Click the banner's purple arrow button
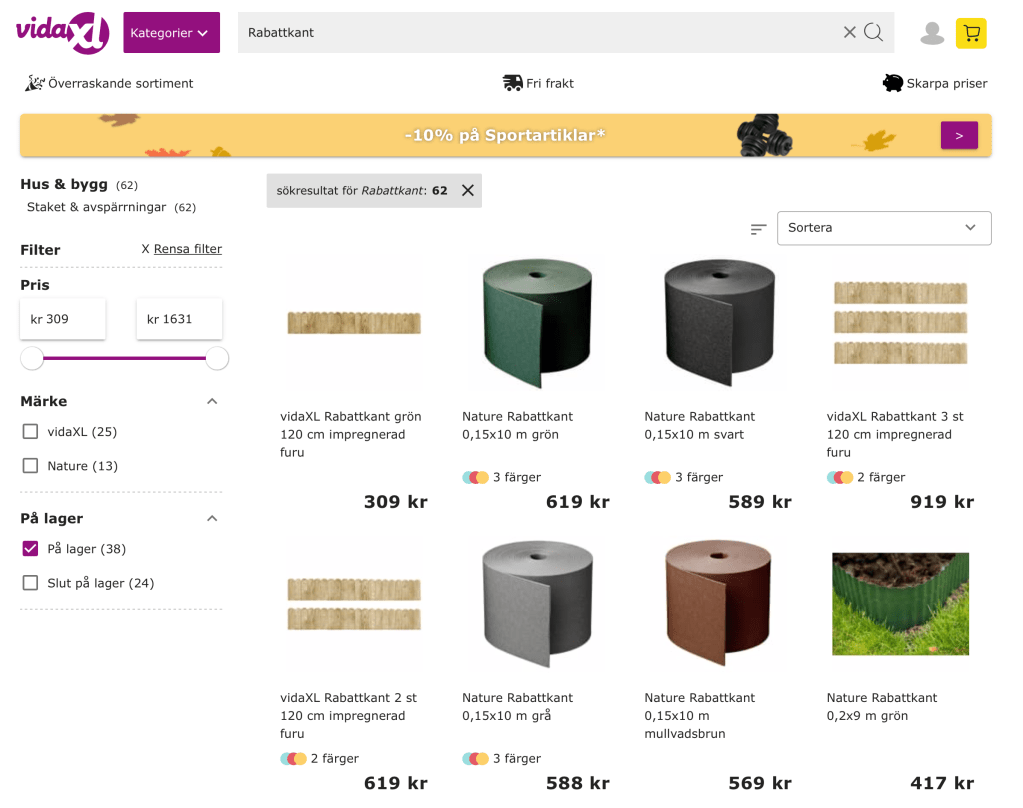Screen dimensions: 1023x808 point(959,135)
